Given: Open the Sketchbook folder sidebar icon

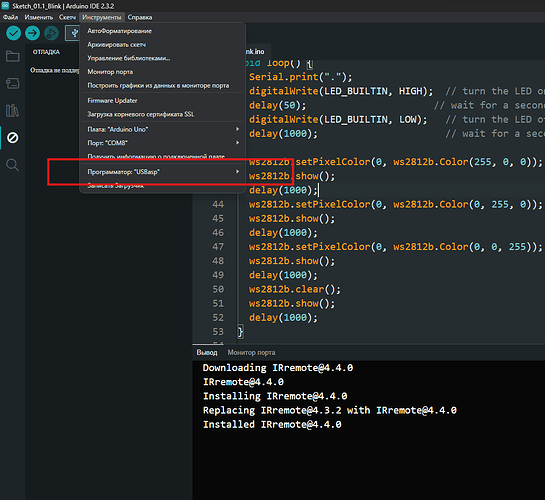Looking at the screenshot, I should [13, 56].
